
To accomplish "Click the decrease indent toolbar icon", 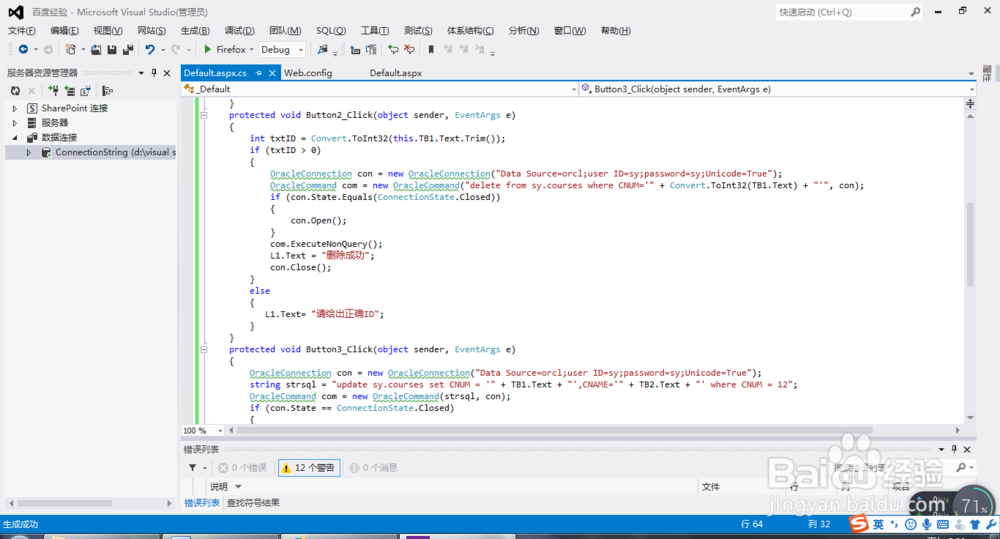I will tap(355, 49).
